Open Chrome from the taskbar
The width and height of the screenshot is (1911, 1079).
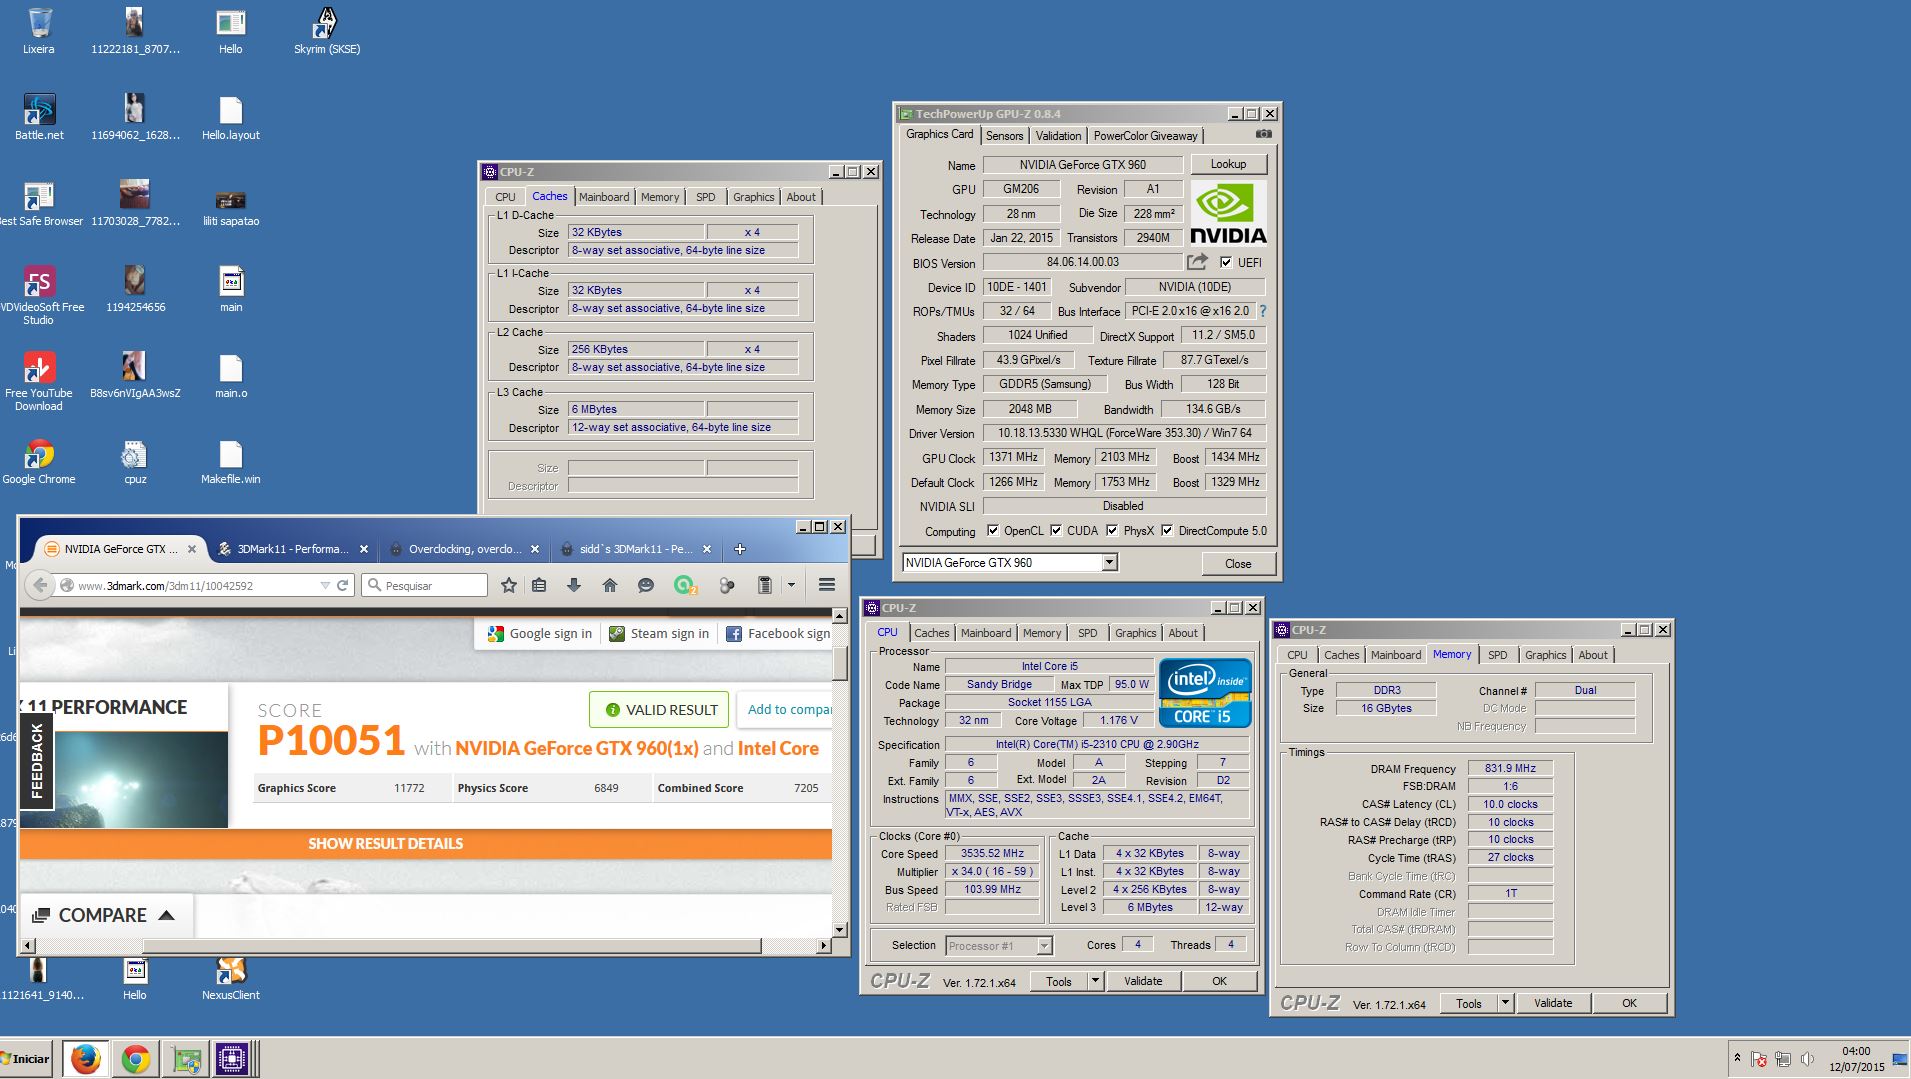coord(136,1058)
